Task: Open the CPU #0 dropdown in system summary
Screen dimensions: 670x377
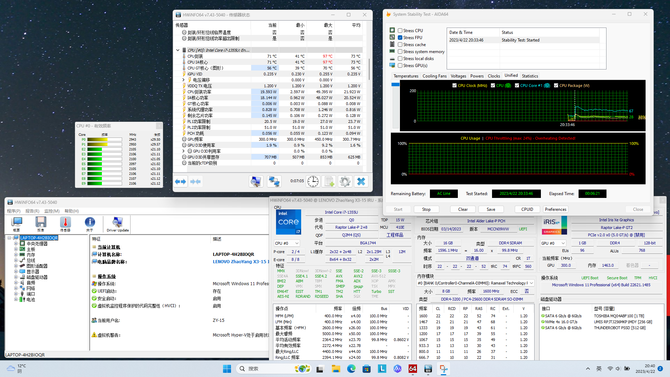Action: pyautogui.click(x=287, y=243)
